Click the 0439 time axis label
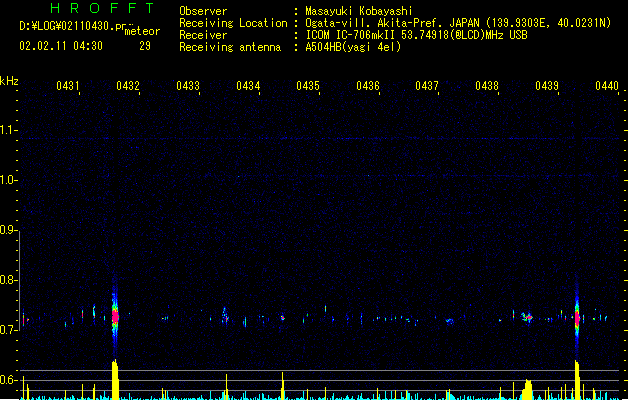 point(547,85)
